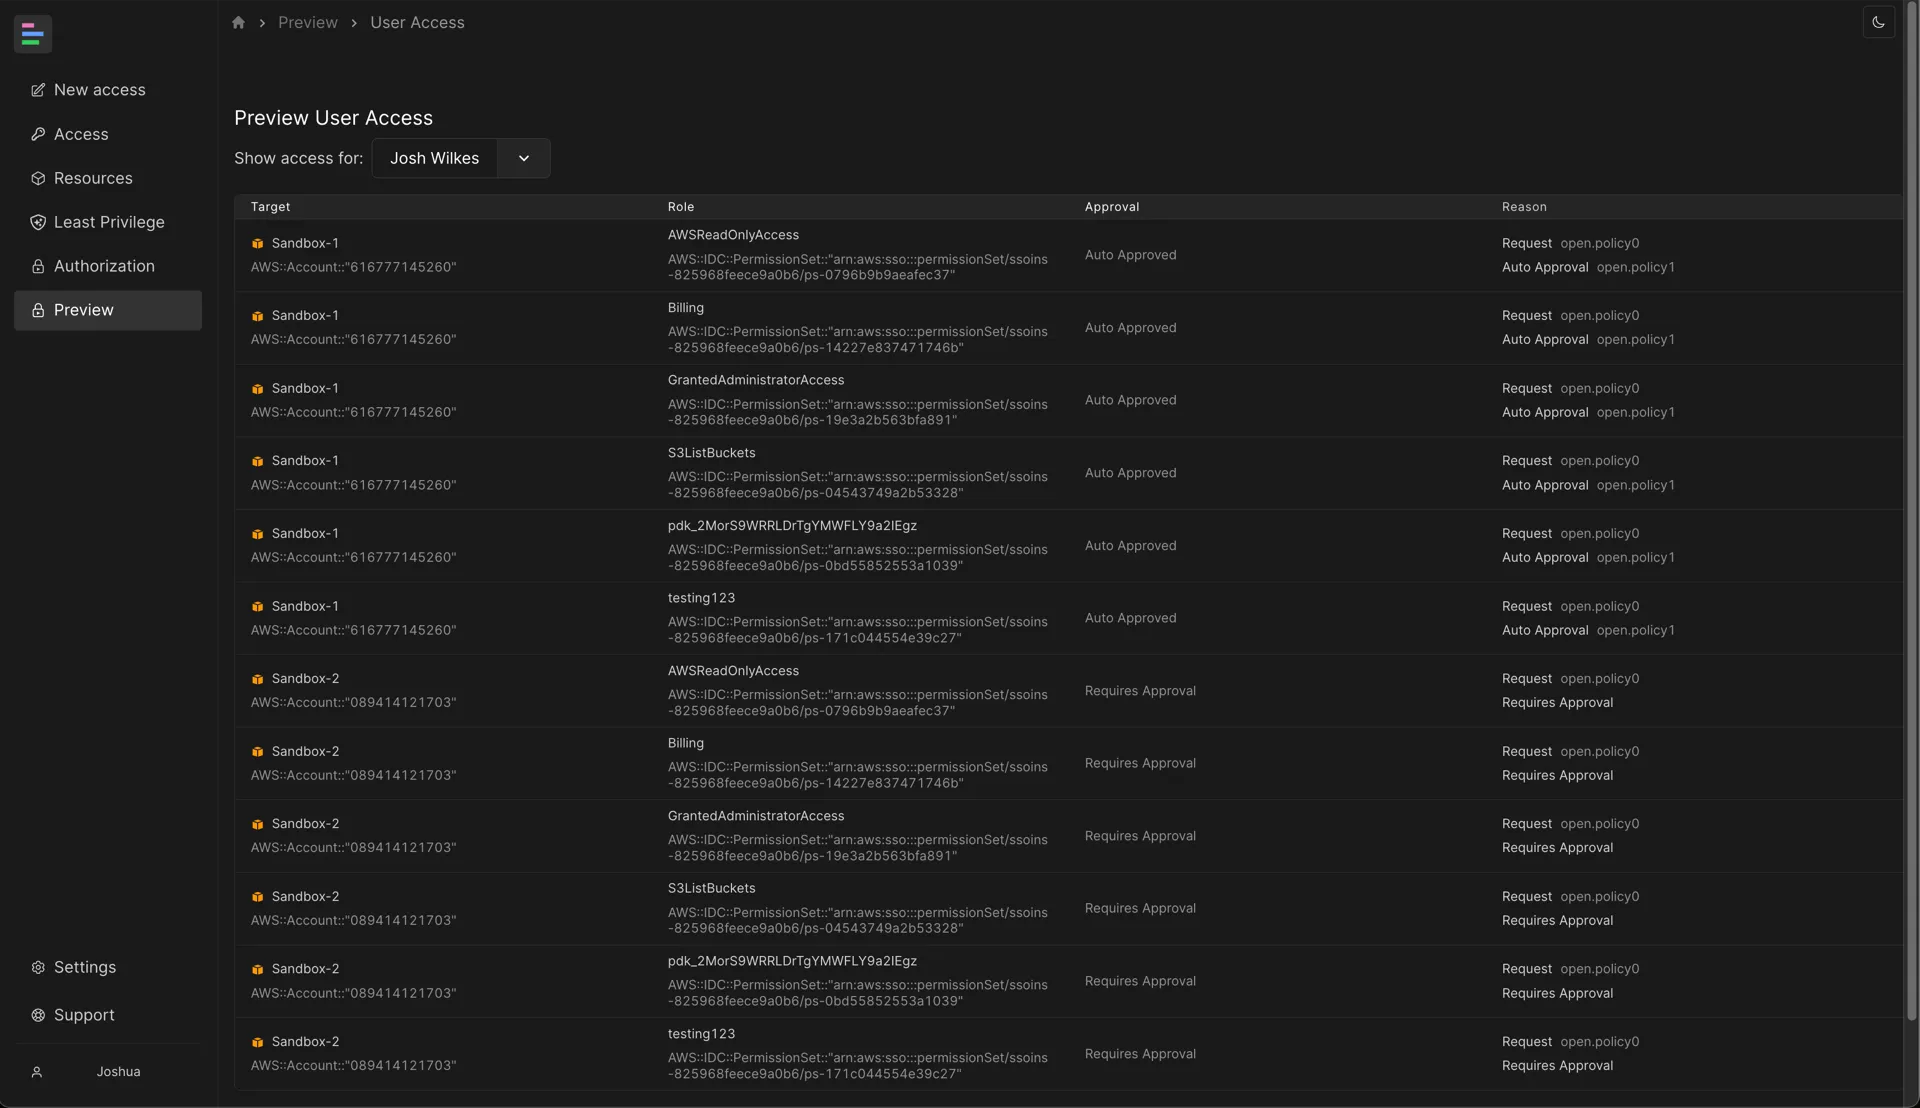Open the New access page
This screenshot has width=1920, height=1108.
99,90
